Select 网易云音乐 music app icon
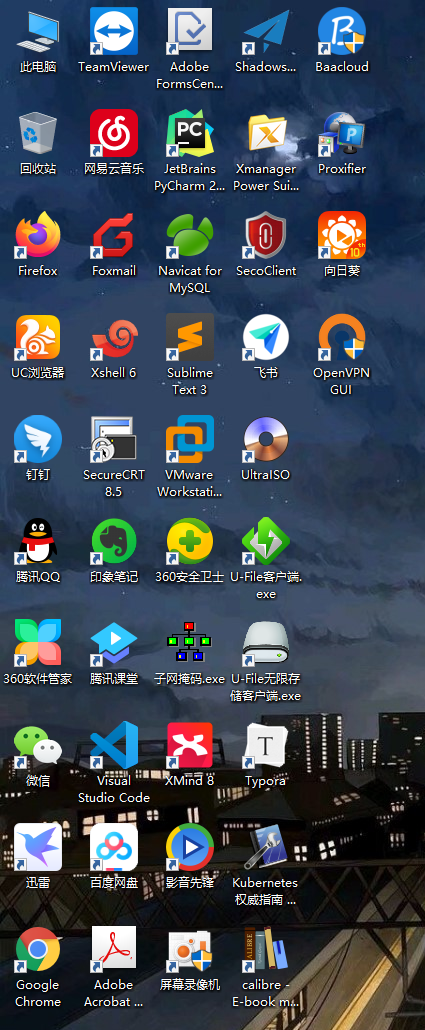 click(114, 133)
